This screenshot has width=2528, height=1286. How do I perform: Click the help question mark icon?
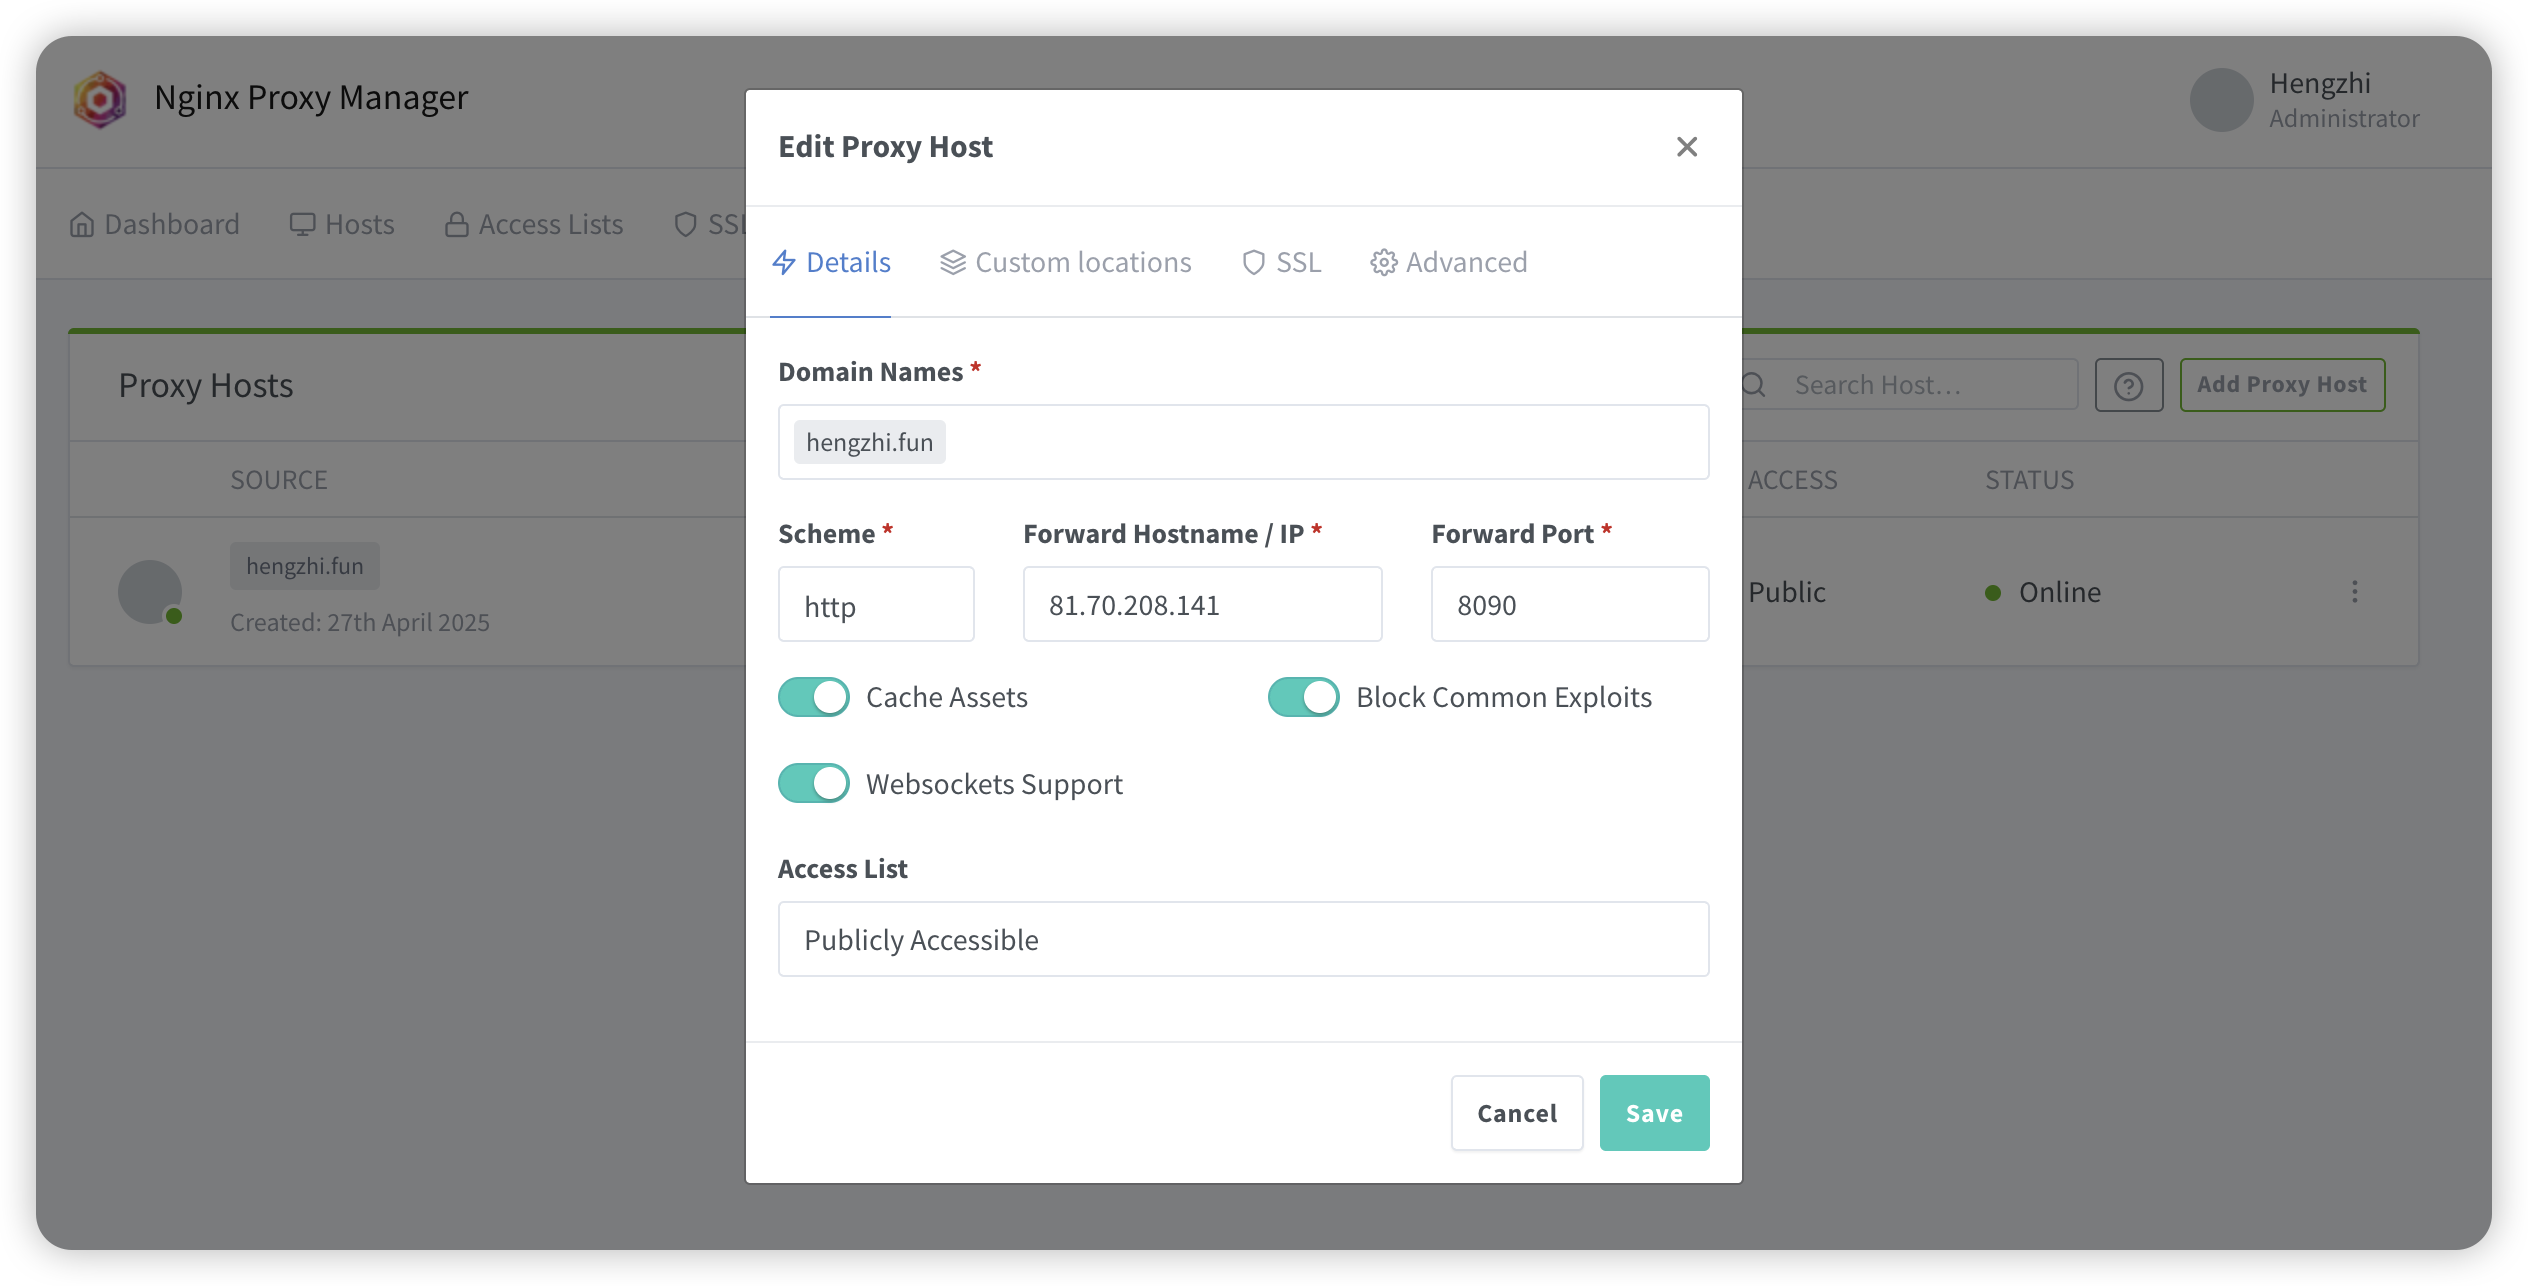click(x=2128, y=386)
